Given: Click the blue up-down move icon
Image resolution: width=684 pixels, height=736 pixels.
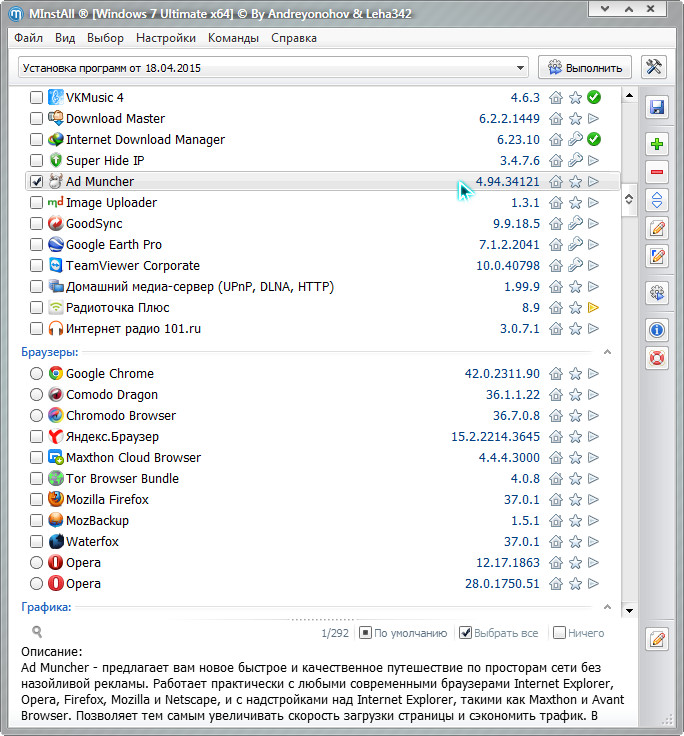Looking at the screenshot, I should [656, 200].
